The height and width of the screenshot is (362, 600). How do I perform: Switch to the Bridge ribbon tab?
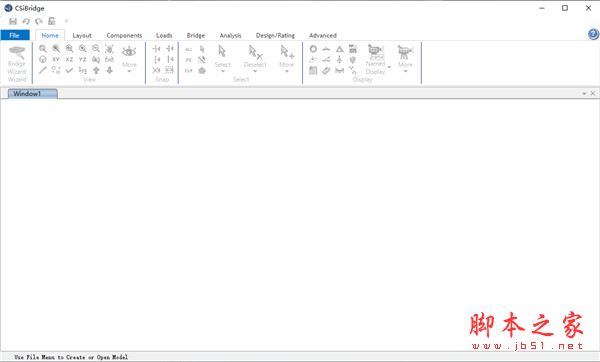[196, 35]
